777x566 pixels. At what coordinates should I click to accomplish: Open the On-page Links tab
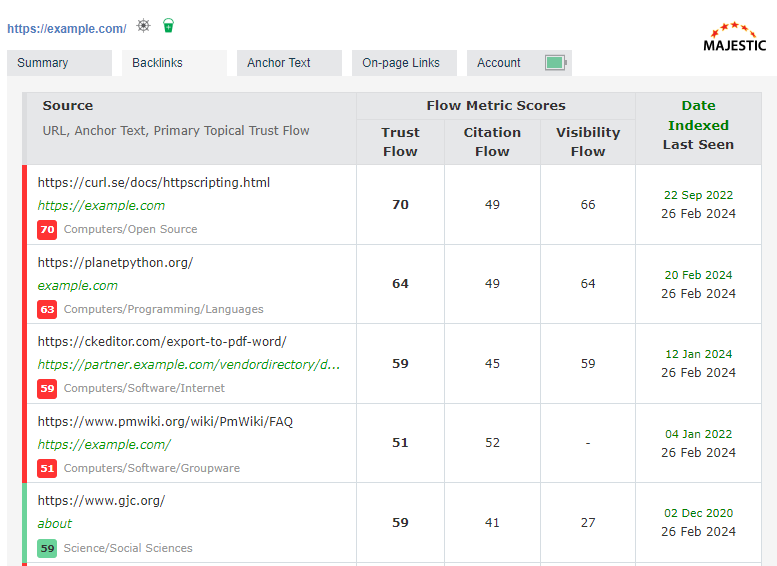pyautogui.click(x=401, y=63)
